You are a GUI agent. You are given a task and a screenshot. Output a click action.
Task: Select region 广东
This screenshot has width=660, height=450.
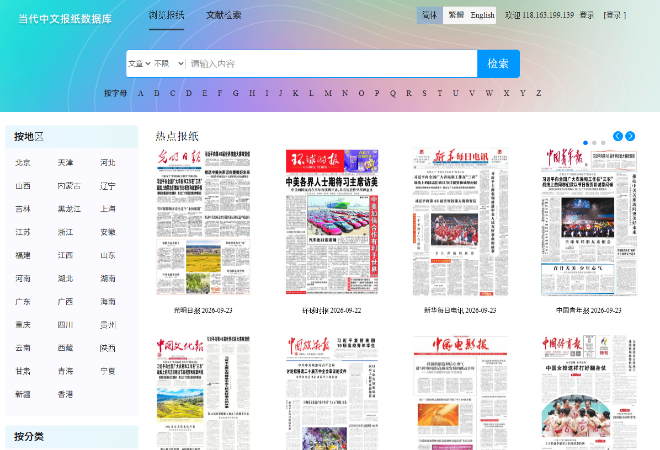pos(23,301)
